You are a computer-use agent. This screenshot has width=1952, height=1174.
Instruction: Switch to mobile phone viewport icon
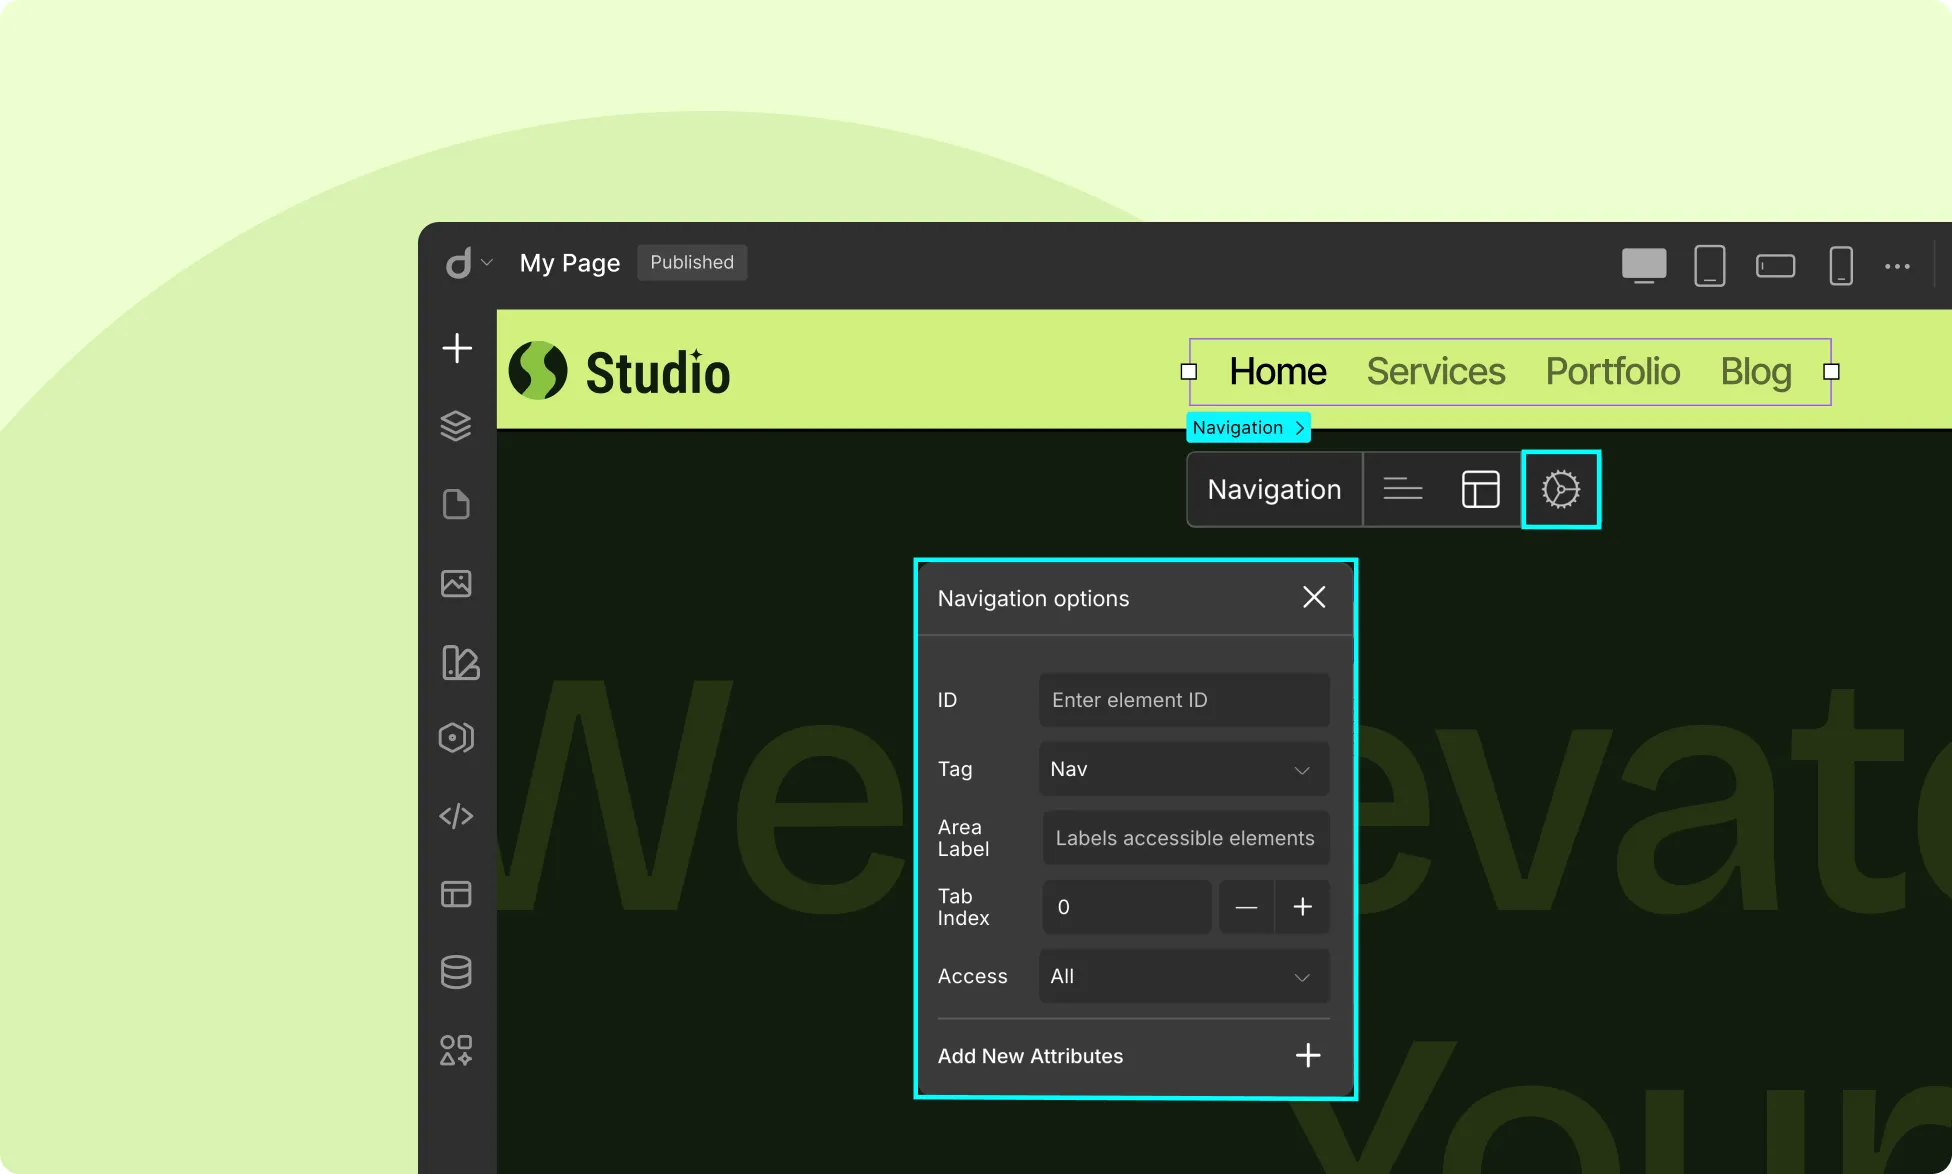pyautogui.click(x=1841, y=266)
